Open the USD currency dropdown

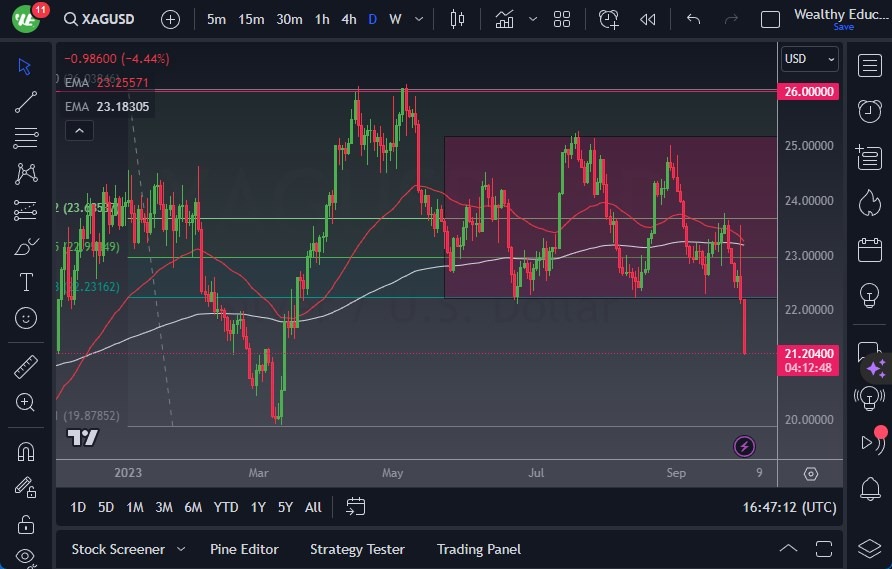click(809, 59)
